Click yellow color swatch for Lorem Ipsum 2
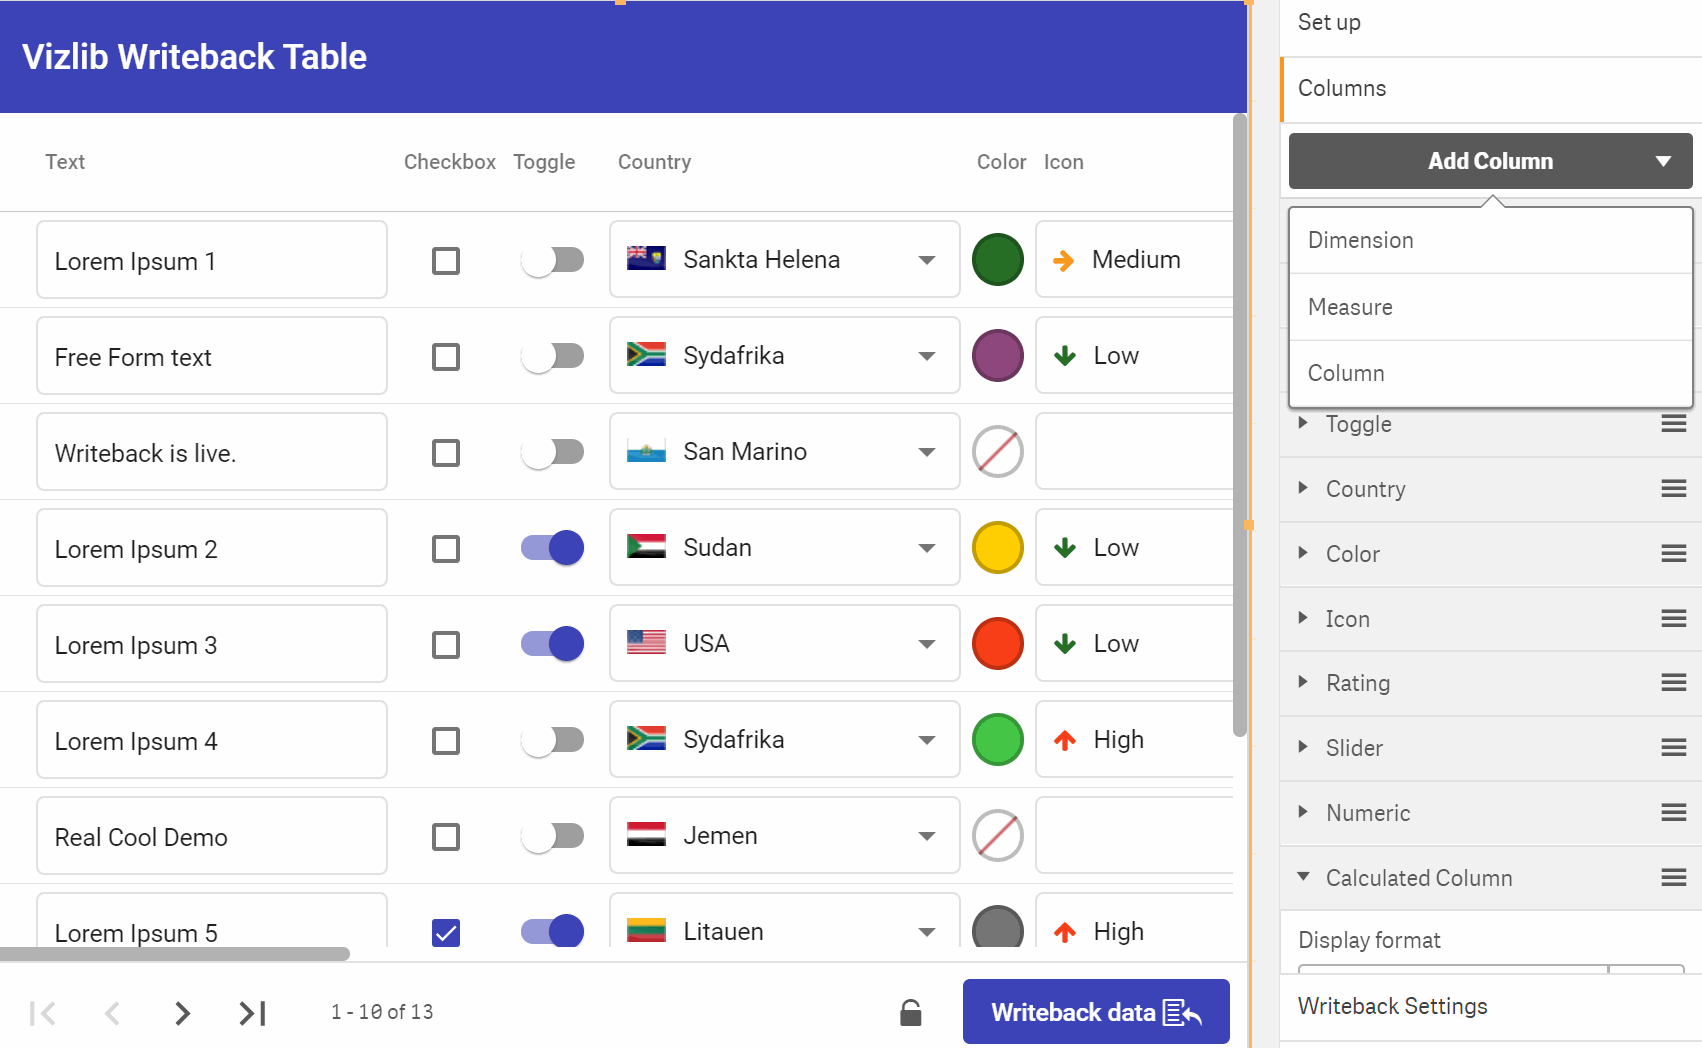This screenshot has width=1702, height=1048. point(998,548)
